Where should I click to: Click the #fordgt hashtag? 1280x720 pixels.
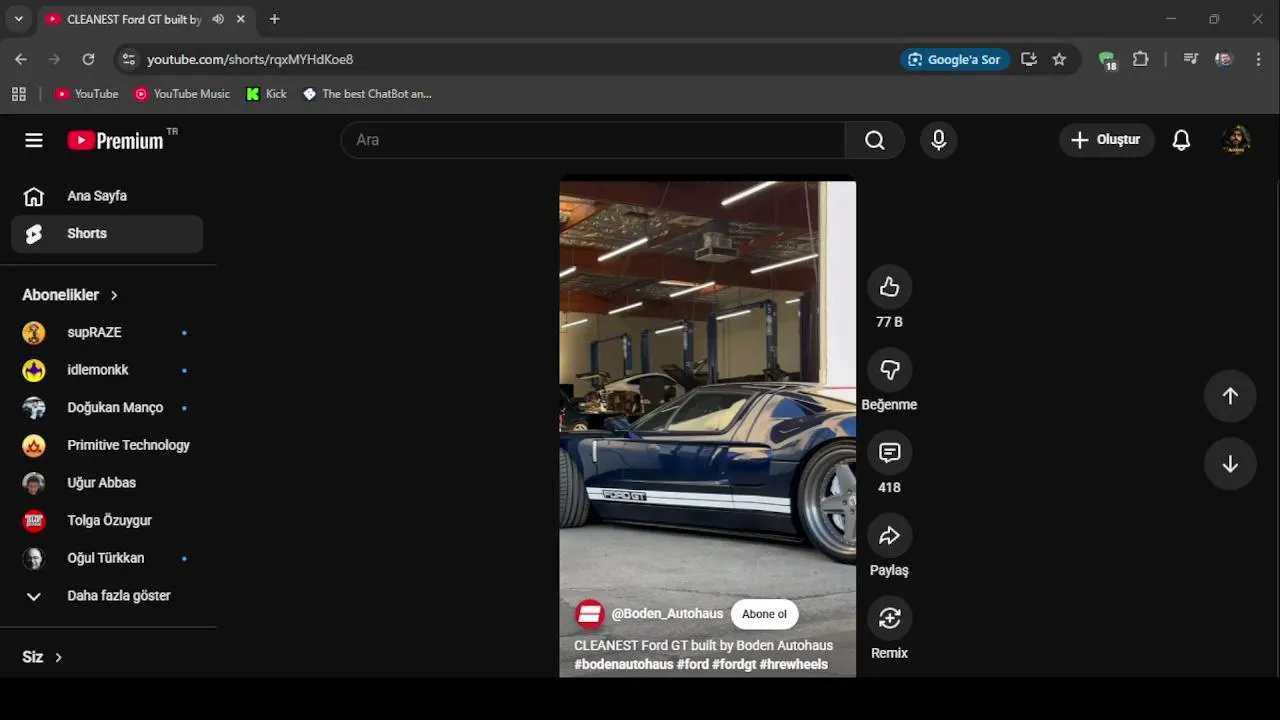tap(734, 664)
